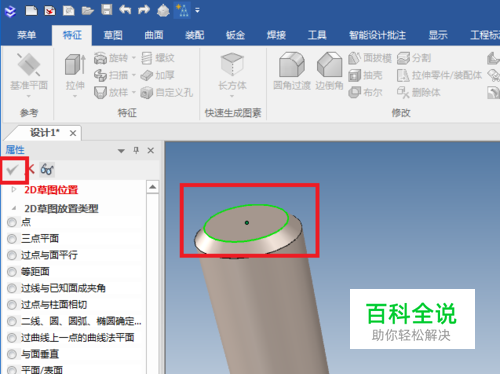Collapse the 2D草图放置类型 section
The width and height of the screenshot is (500, 374).
(14, 209)
